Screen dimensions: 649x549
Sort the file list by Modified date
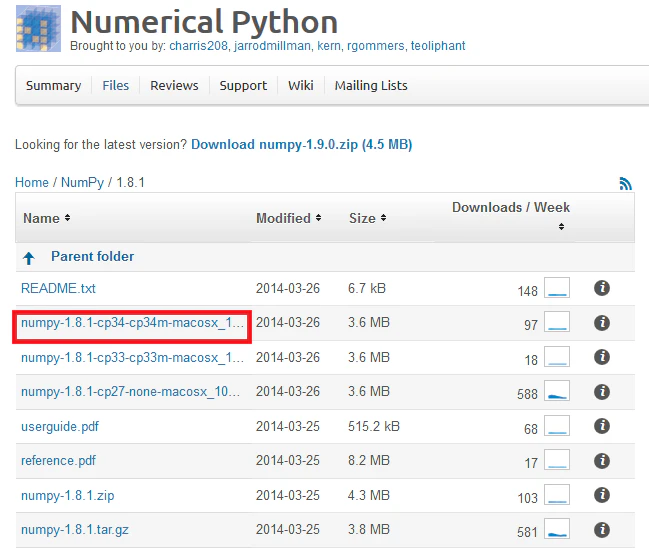pyautogui.click(x=288, y=218)
